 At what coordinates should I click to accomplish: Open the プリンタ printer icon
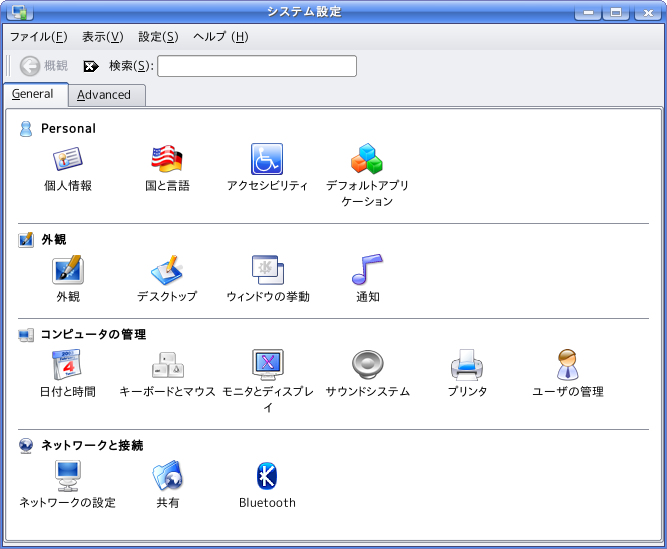coord(467,364)
